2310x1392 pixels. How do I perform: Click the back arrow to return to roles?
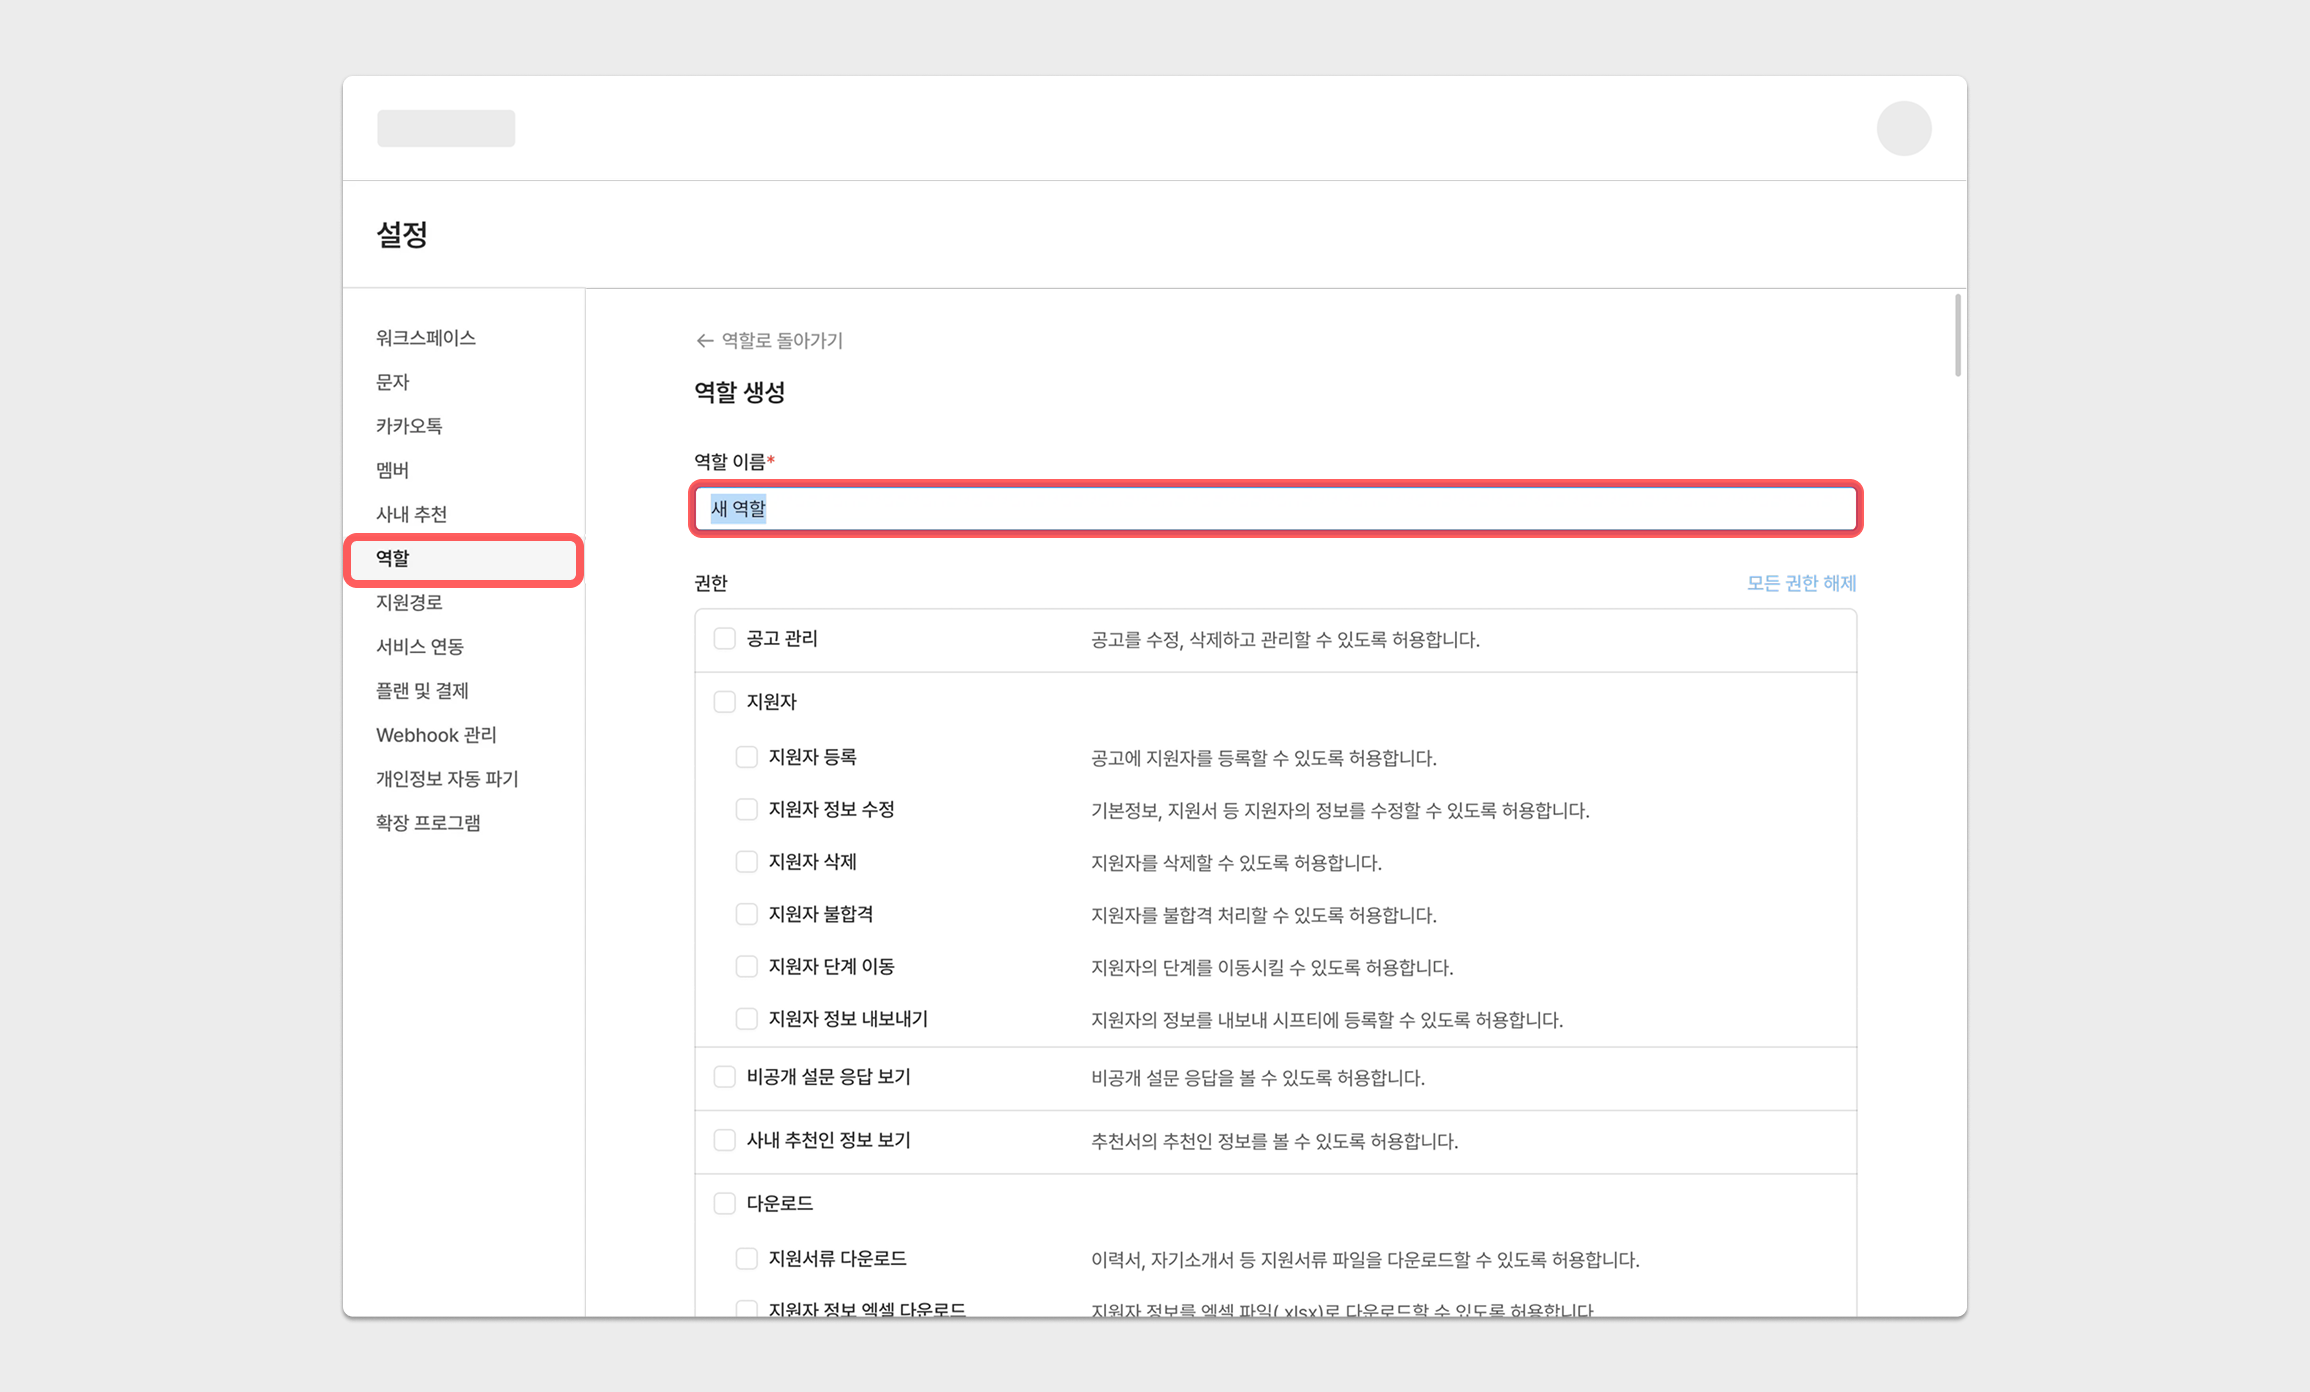[x=704, y=341]
